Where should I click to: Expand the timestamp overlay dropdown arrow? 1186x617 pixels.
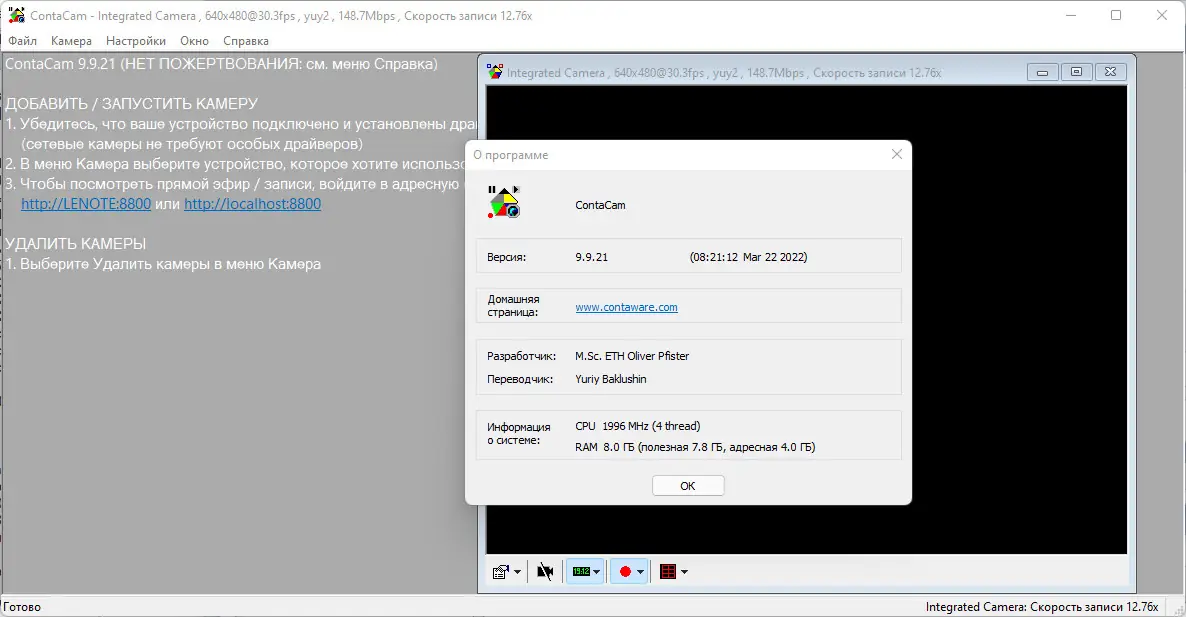(x=597, y=572)
